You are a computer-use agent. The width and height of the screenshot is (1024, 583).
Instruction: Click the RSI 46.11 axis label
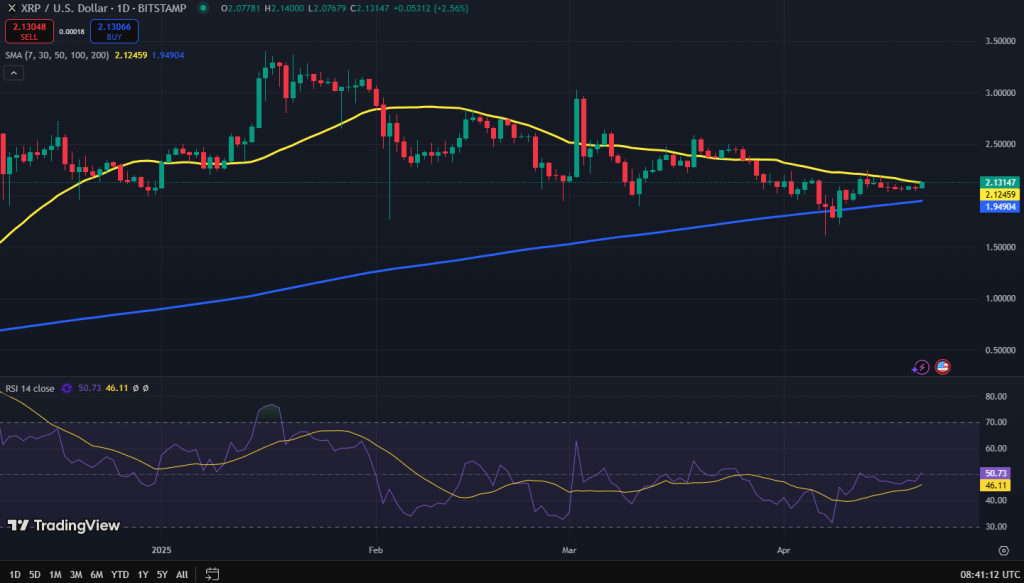point(996,485)
